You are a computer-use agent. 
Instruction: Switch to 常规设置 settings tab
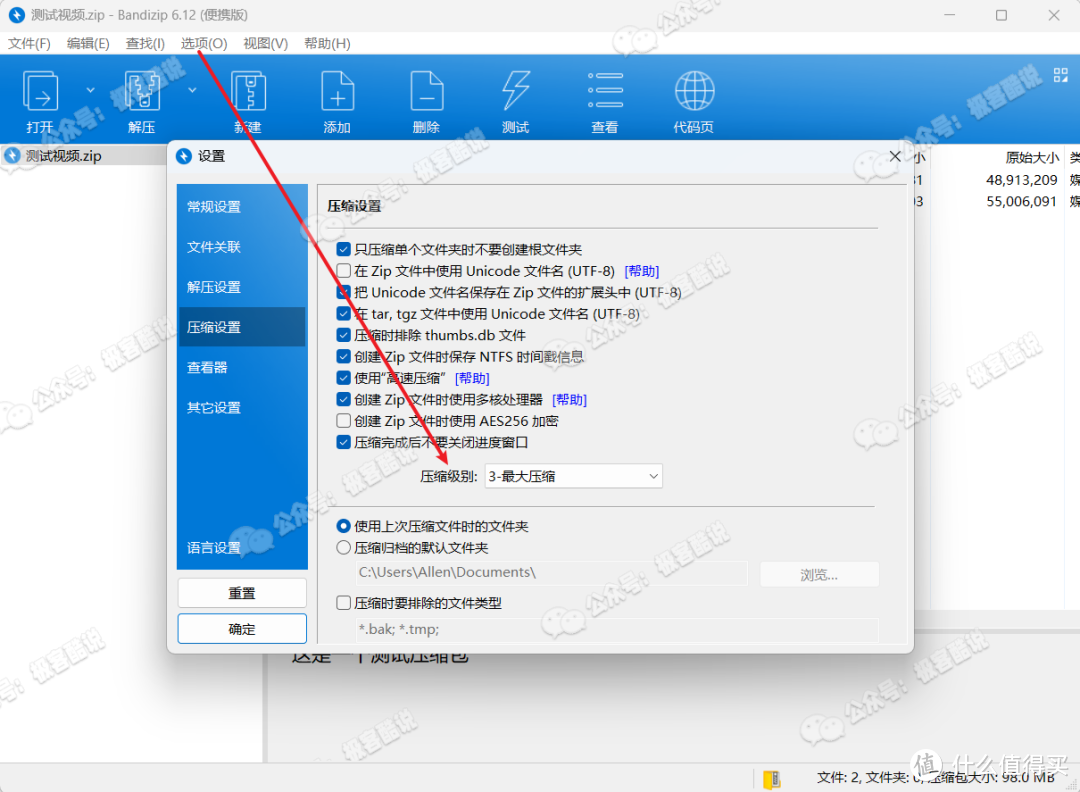tap(241, 207)
